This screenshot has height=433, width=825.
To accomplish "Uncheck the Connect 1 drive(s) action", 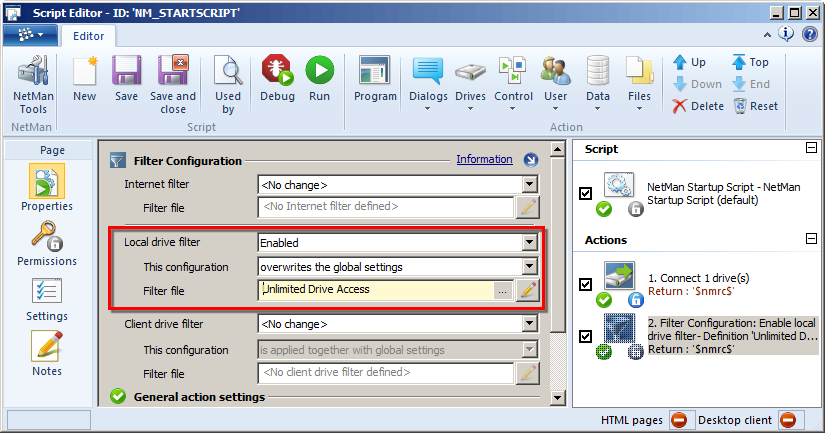I will (x=586, y=284).
